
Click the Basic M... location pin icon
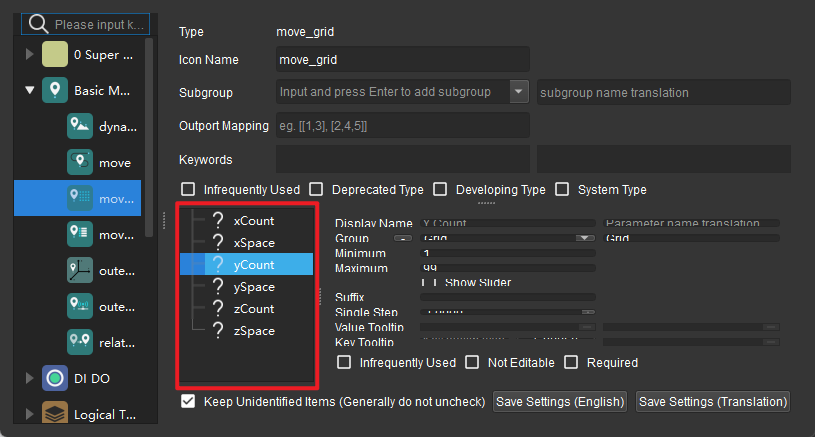[55, 91]
